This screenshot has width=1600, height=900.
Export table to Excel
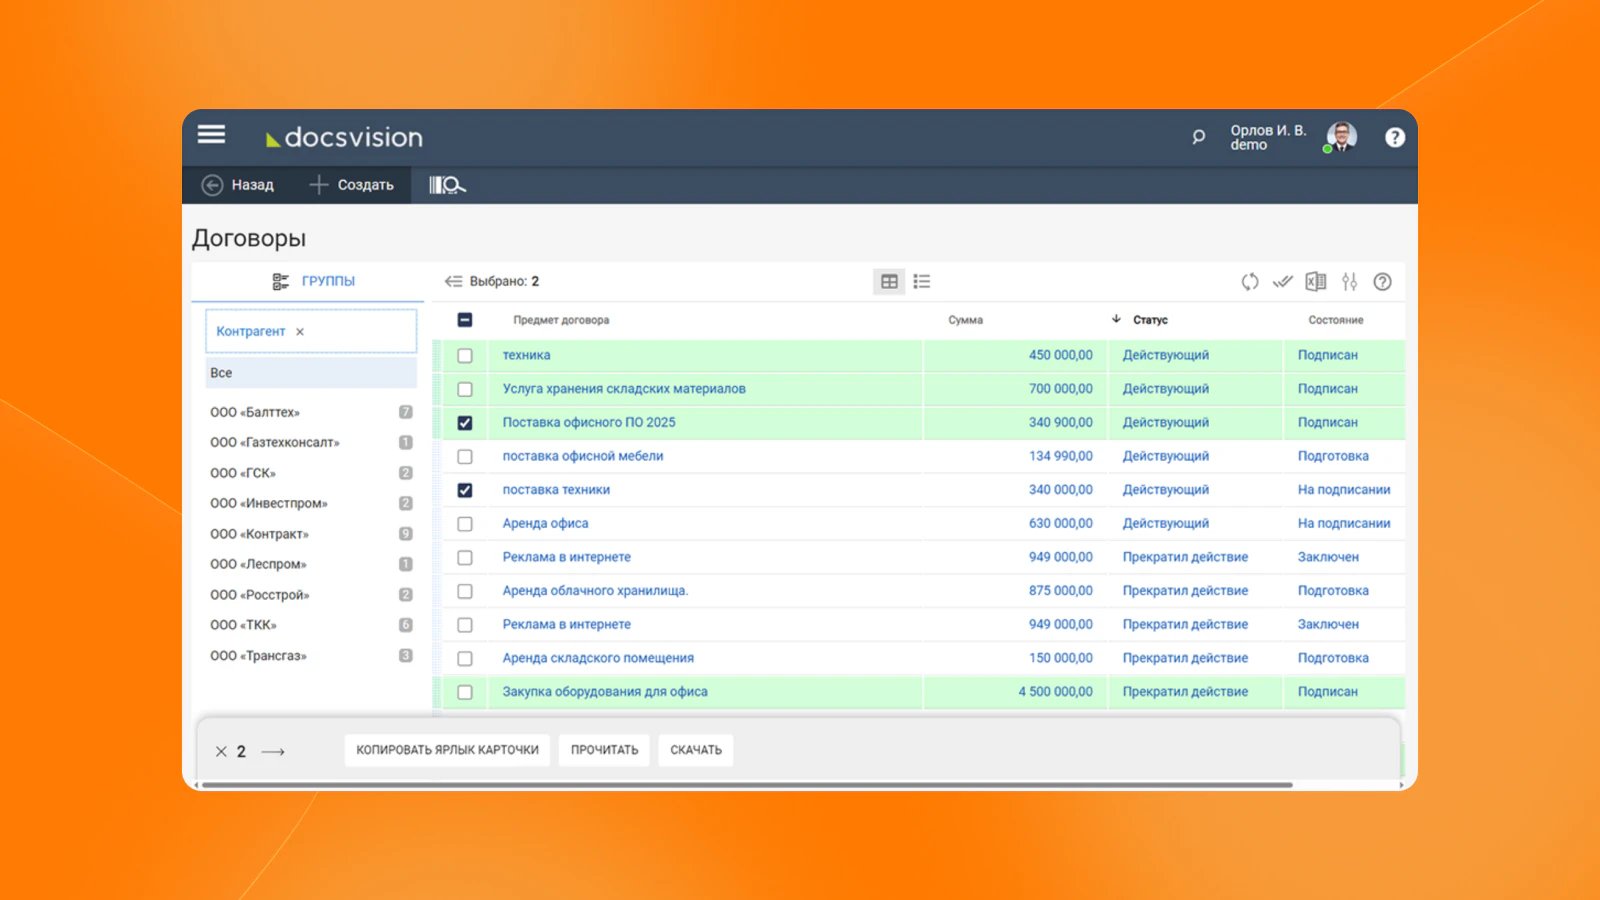coord(1316,282)
